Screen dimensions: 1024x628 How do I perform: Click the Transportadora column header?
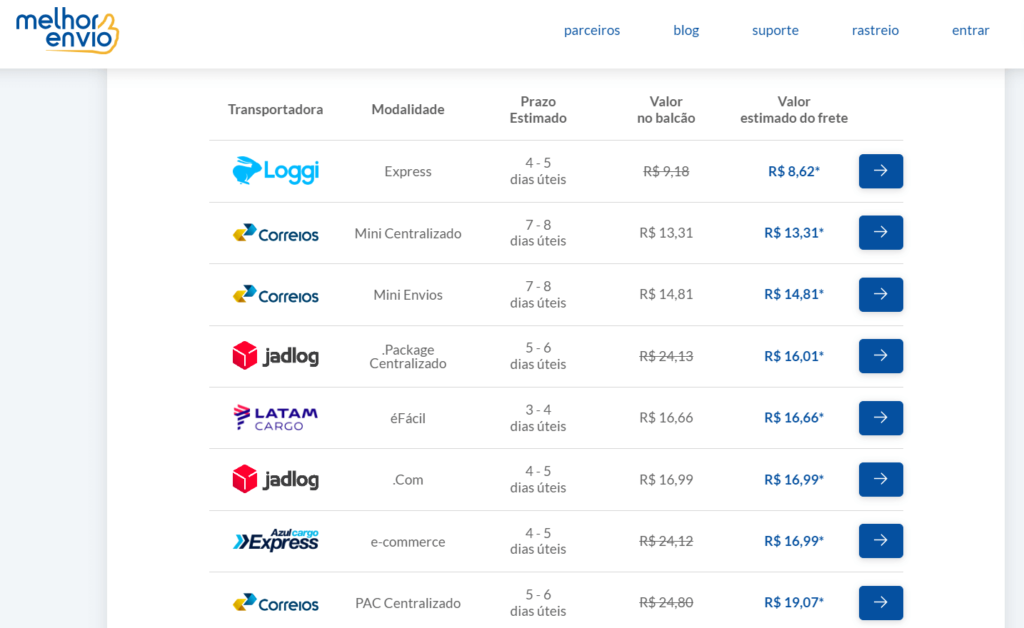click(x=275, y=109)
